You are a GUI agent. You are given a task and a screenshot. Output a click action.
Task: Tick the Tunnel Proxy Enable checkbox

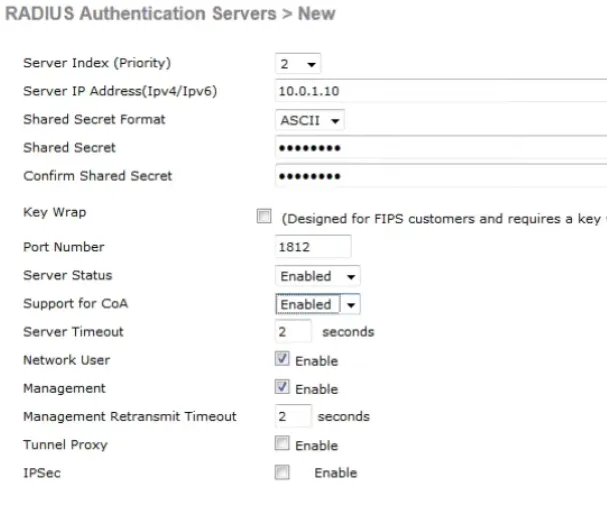(282, 444)
